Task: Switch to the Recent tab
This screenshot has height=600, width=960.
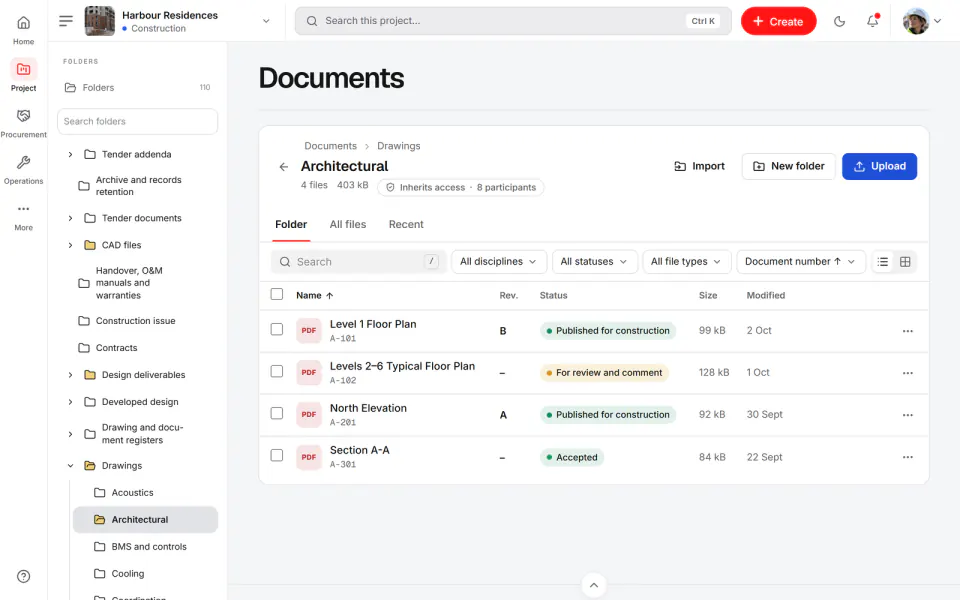Action: [x=406, y=225]
